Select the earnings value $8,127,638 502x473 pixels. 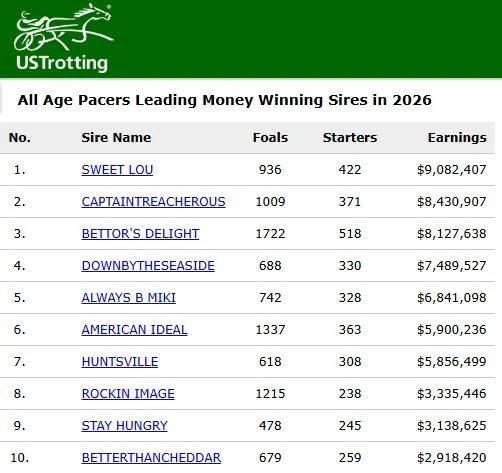(452, 234)
